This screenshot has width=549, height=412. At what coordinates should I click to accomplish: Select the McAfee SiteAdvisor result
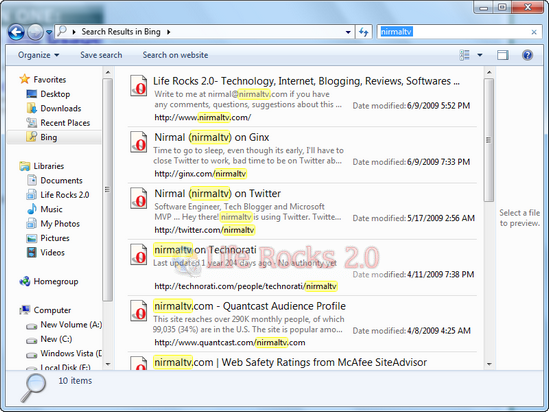pos(290,362)
